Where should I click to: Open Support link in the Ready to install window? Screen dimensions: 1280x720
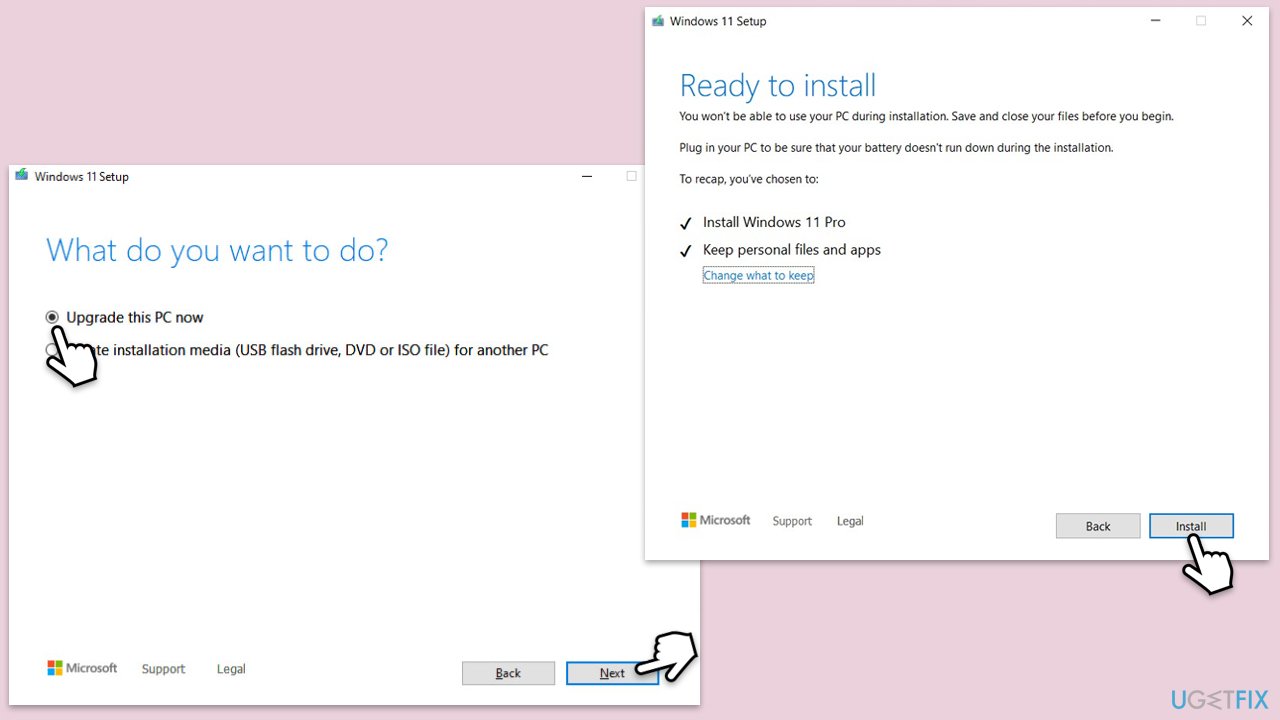click(792, 521)
